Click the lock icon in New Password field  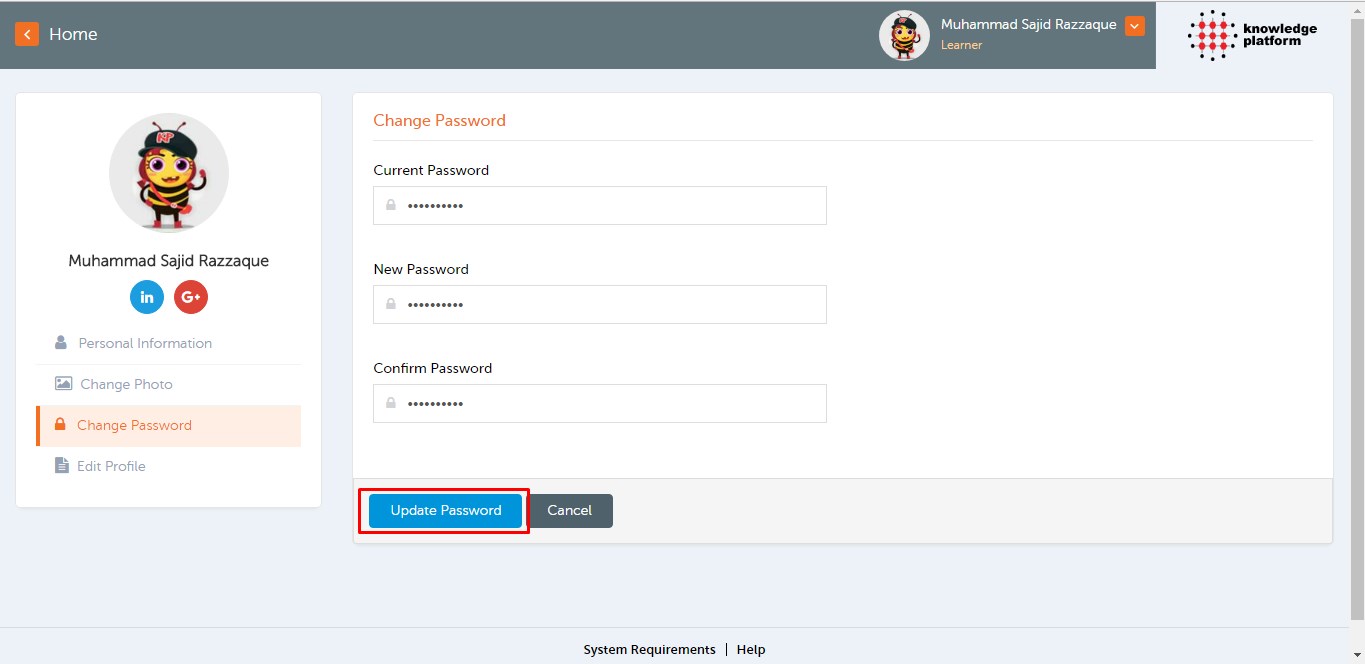pos(391,304)
